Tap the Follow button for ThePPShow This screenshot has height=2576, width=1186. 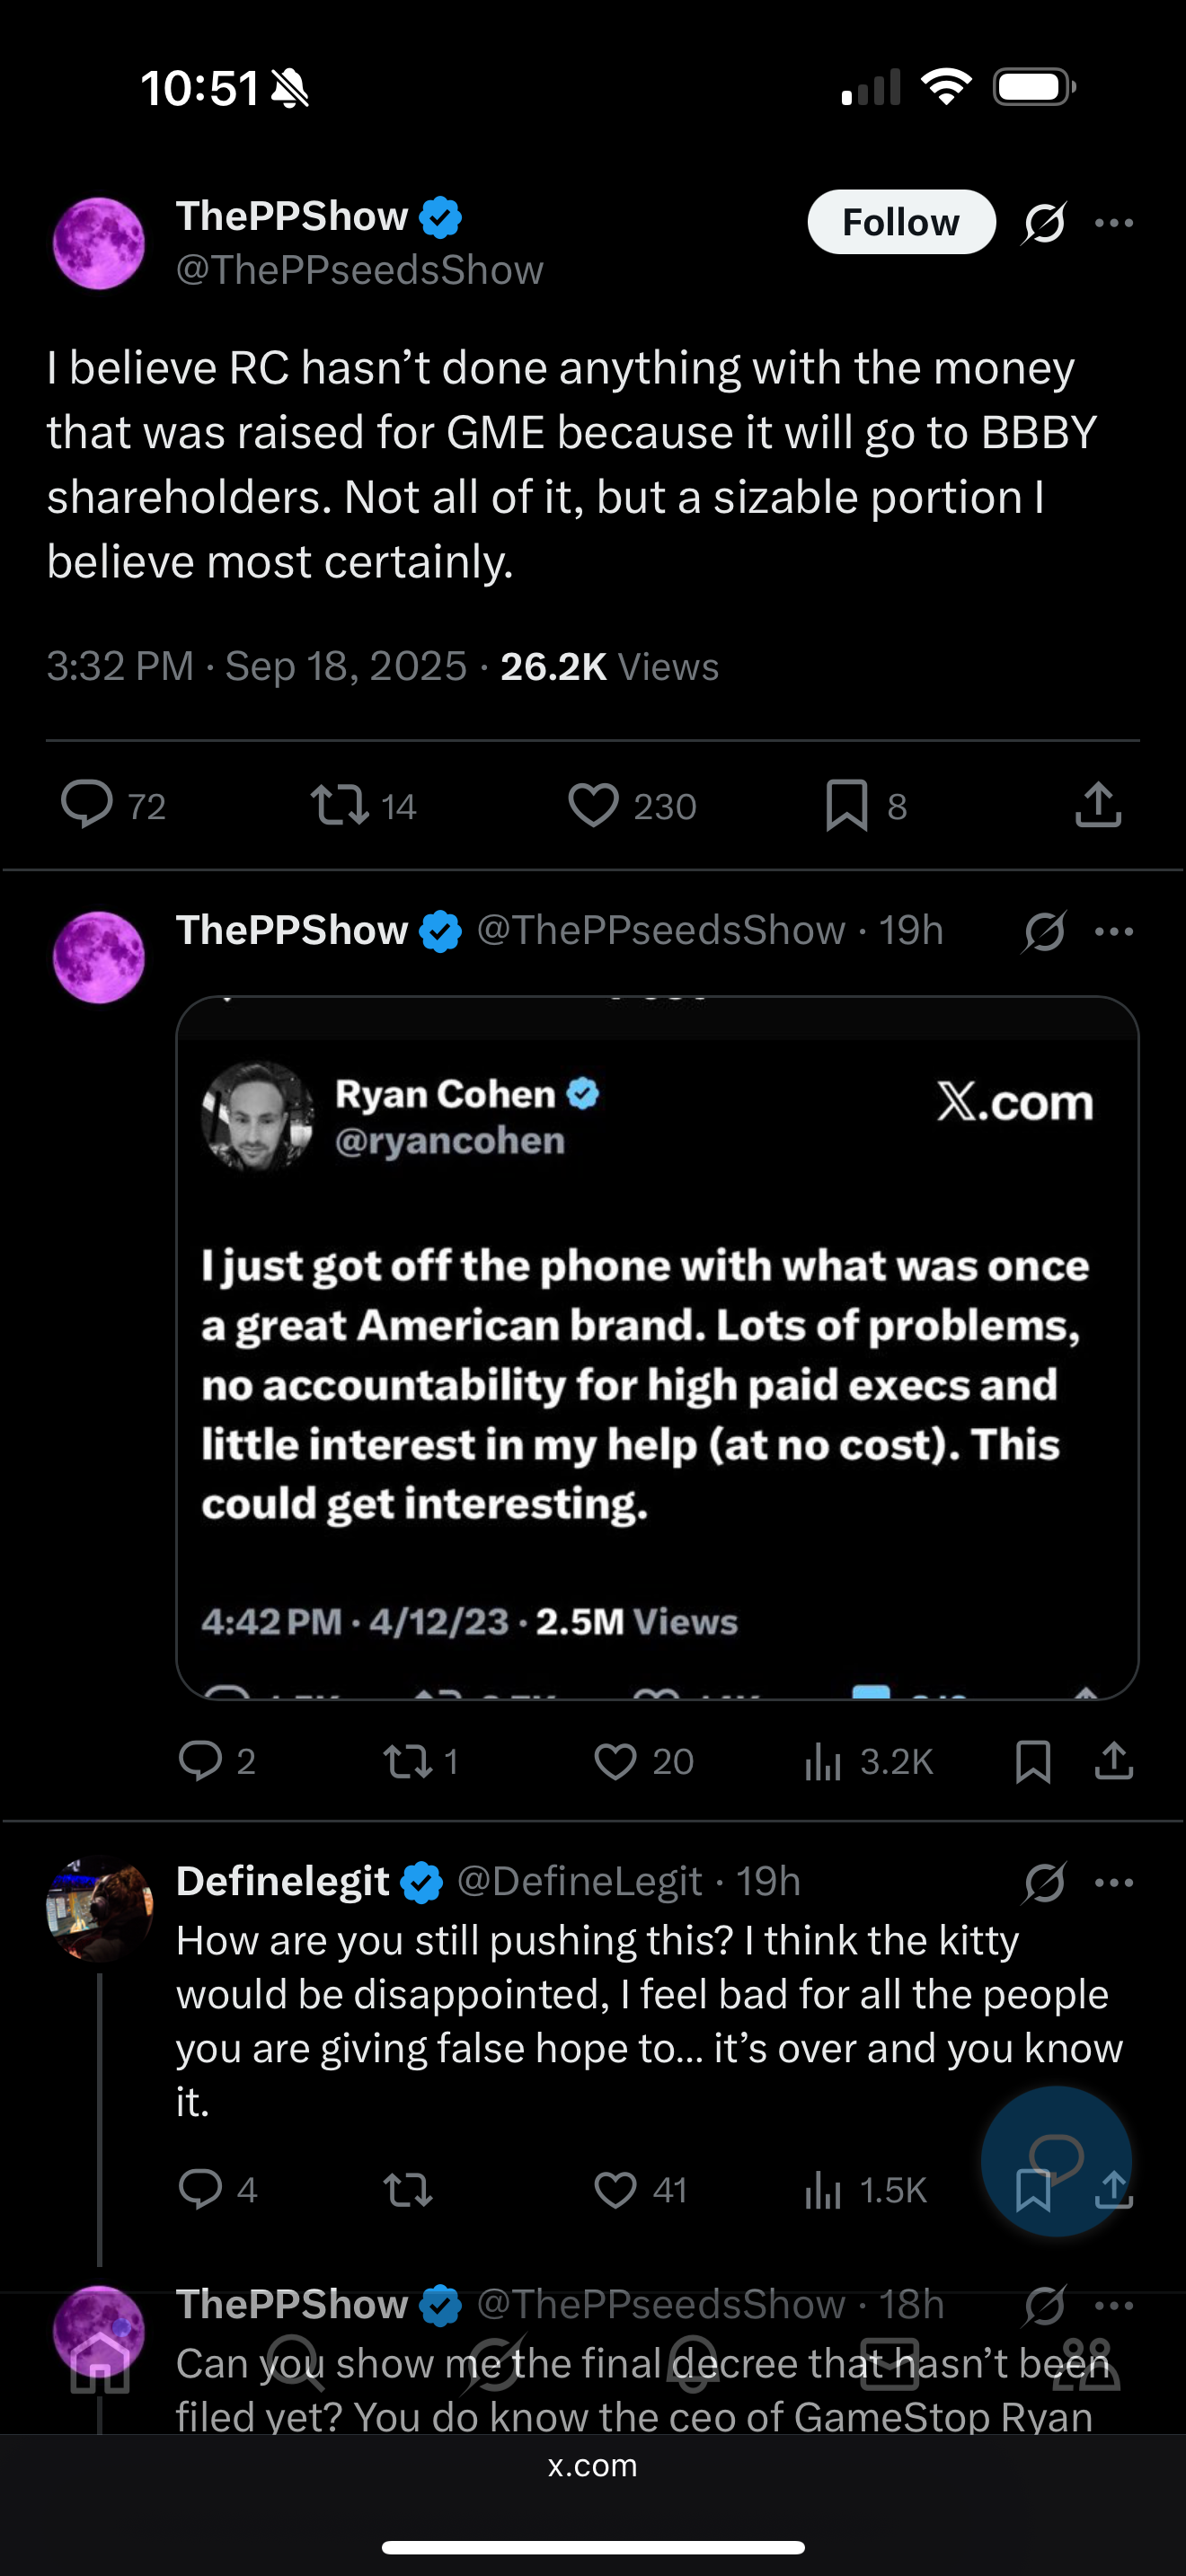901,222
